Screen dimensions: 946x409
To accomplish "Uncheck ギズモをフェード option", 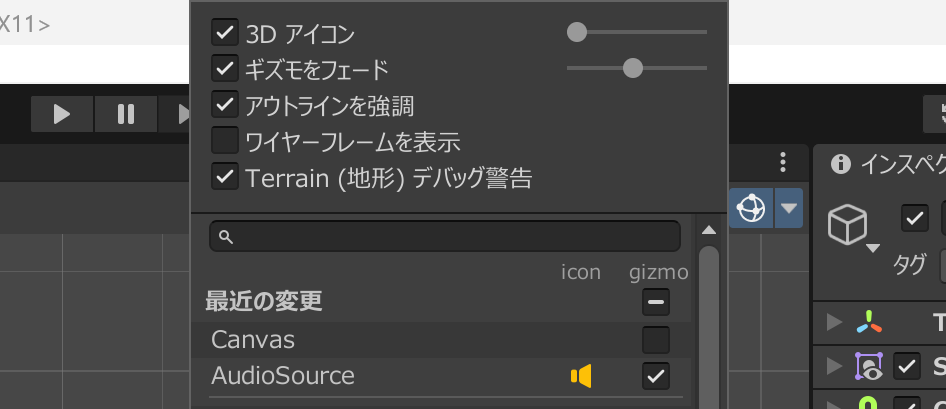I will click(224, 69).
